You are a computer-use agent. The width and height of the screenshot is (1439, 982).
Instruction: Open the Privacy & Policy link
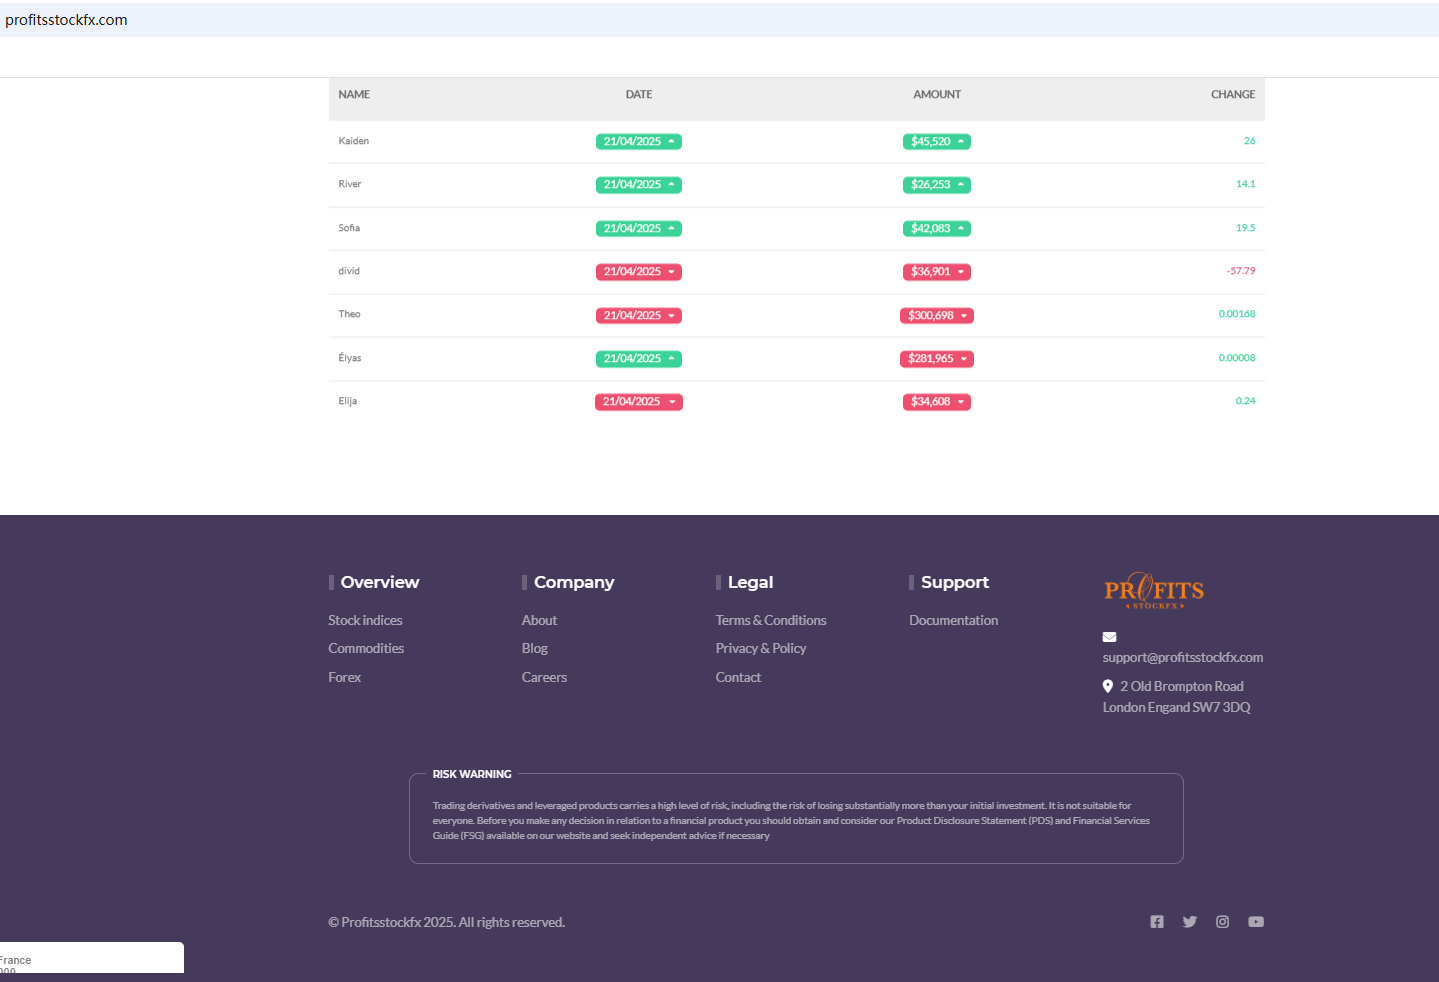coord(760,649)
